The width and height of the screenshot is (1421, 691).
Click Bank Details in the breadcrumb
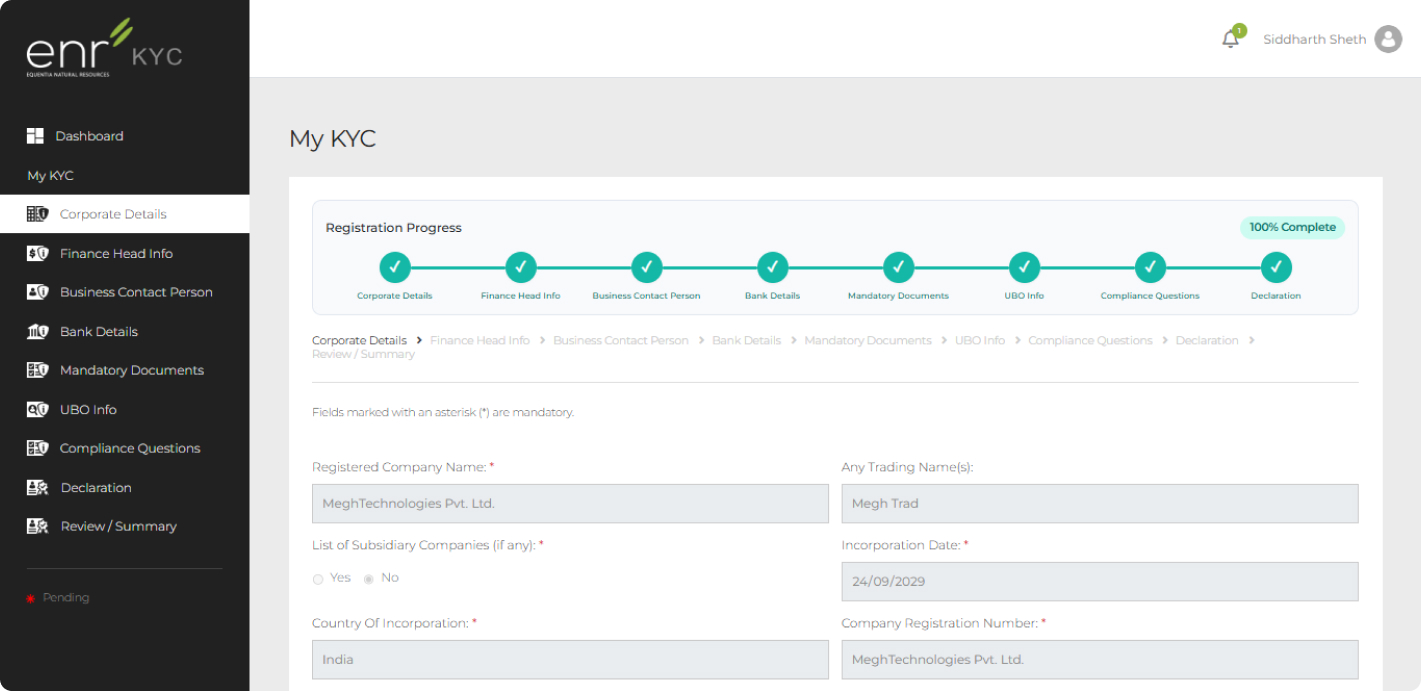[x=746, y=340]
